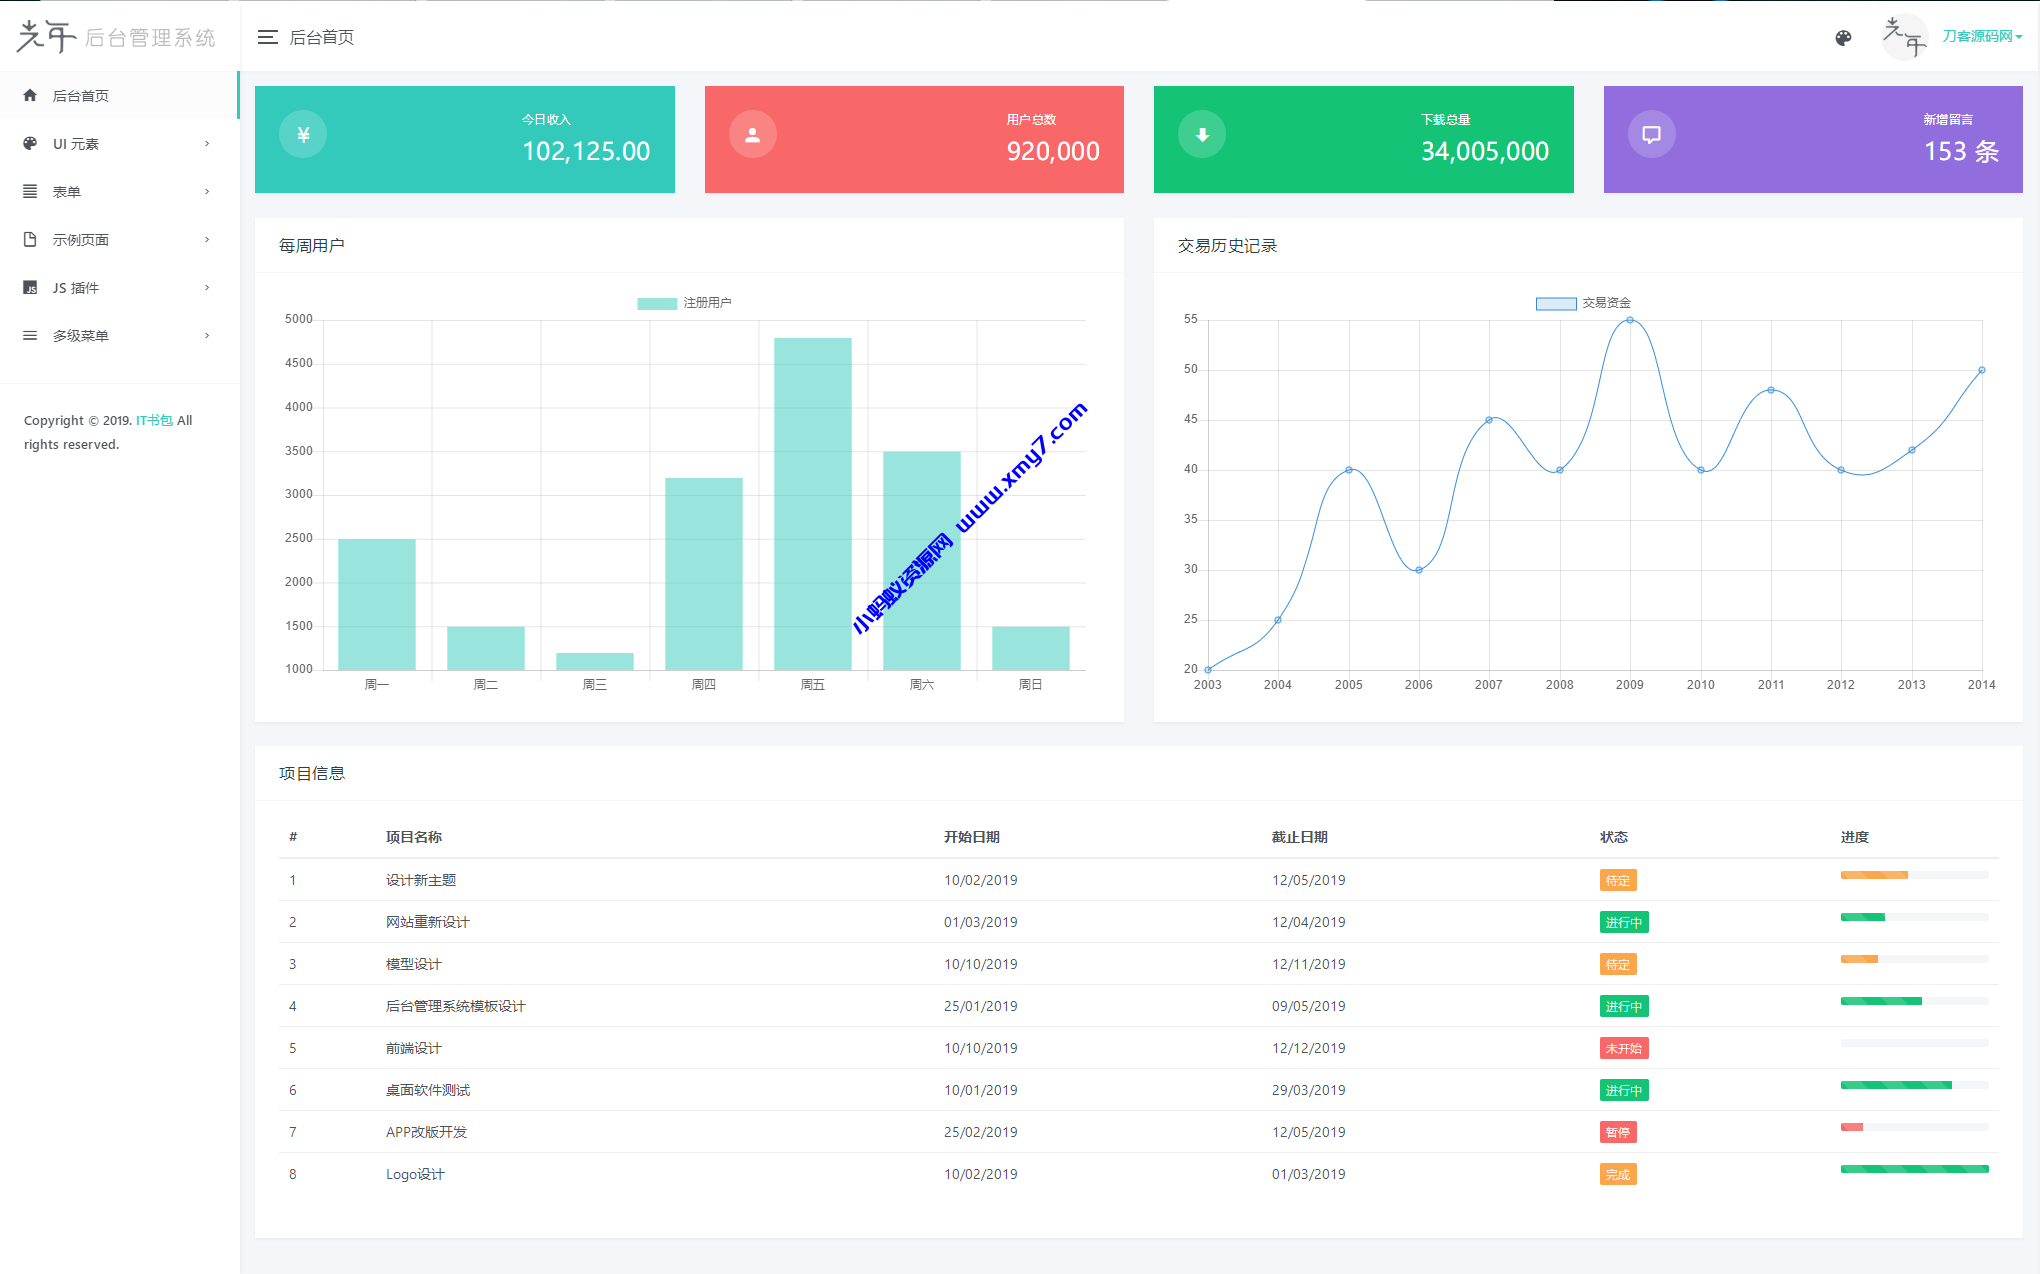Open the theme palette icon in header

point(1843,37)
